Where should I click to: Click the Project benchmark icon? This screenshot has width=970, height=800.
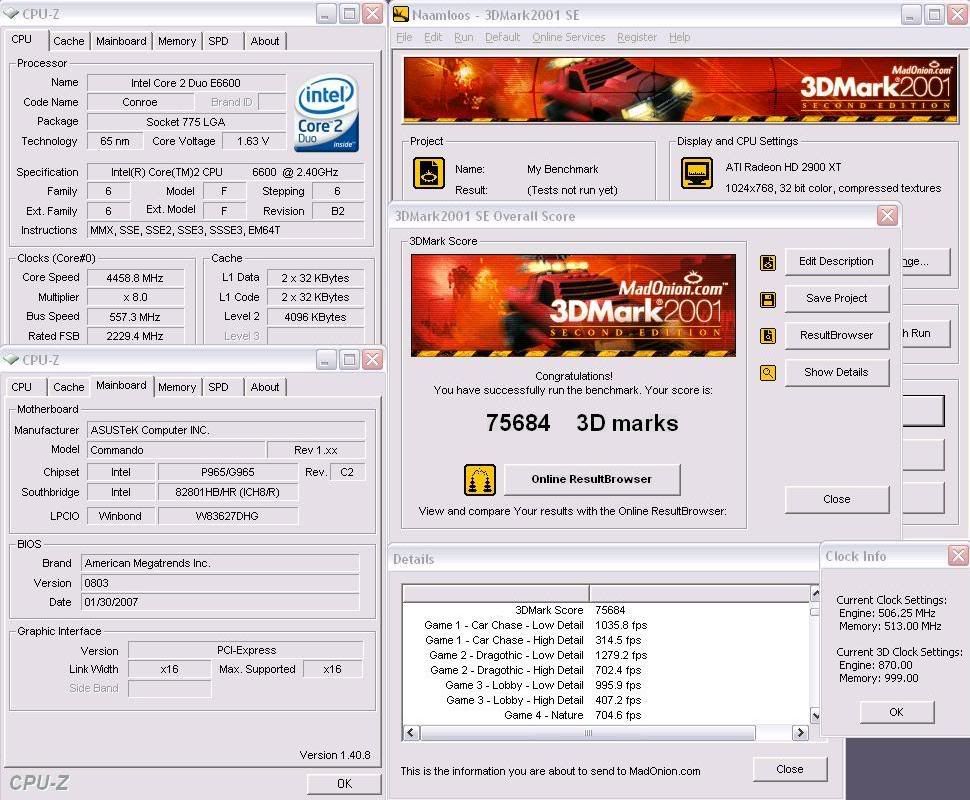(x=428, y=173)
